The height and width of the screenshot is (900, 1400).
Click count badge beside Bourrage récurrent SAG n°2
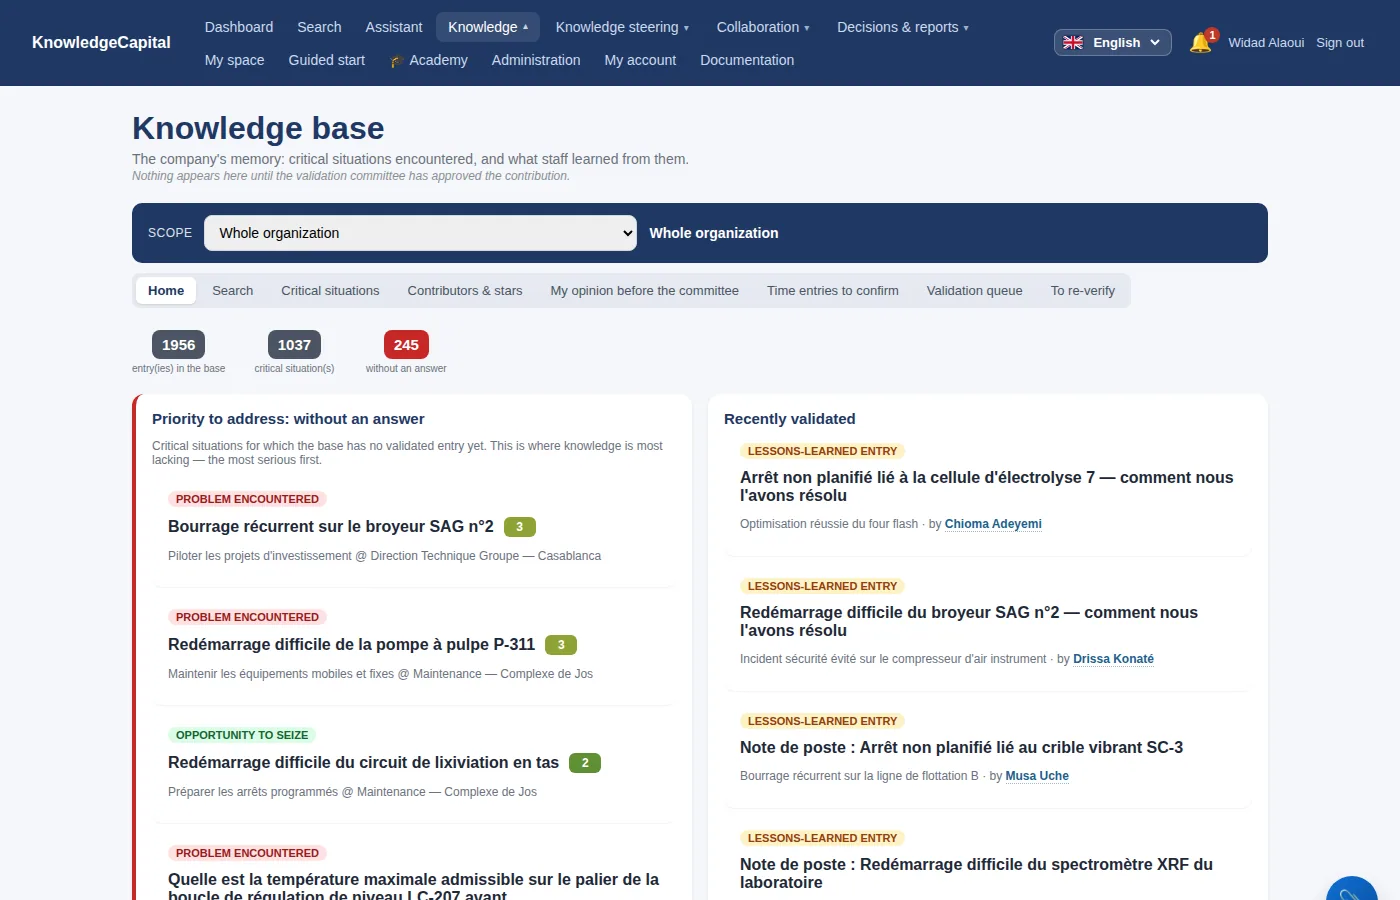pos(520,527)
